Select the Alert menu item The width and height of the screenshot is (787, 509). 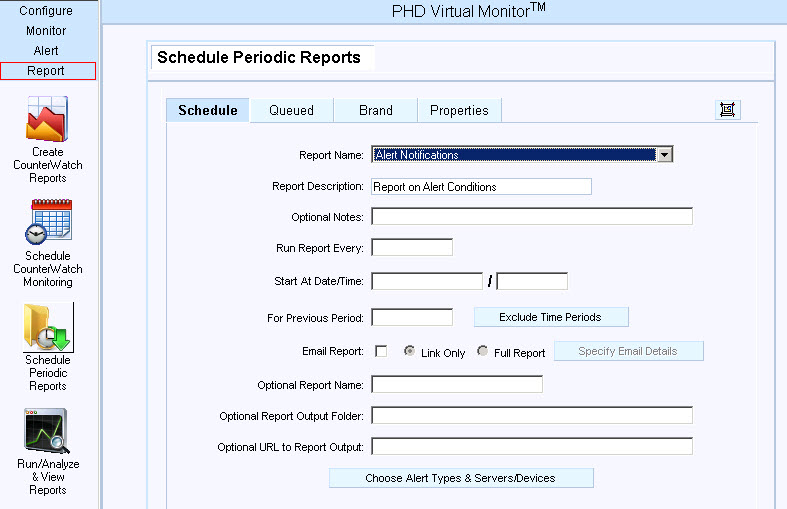pos(46,51)
